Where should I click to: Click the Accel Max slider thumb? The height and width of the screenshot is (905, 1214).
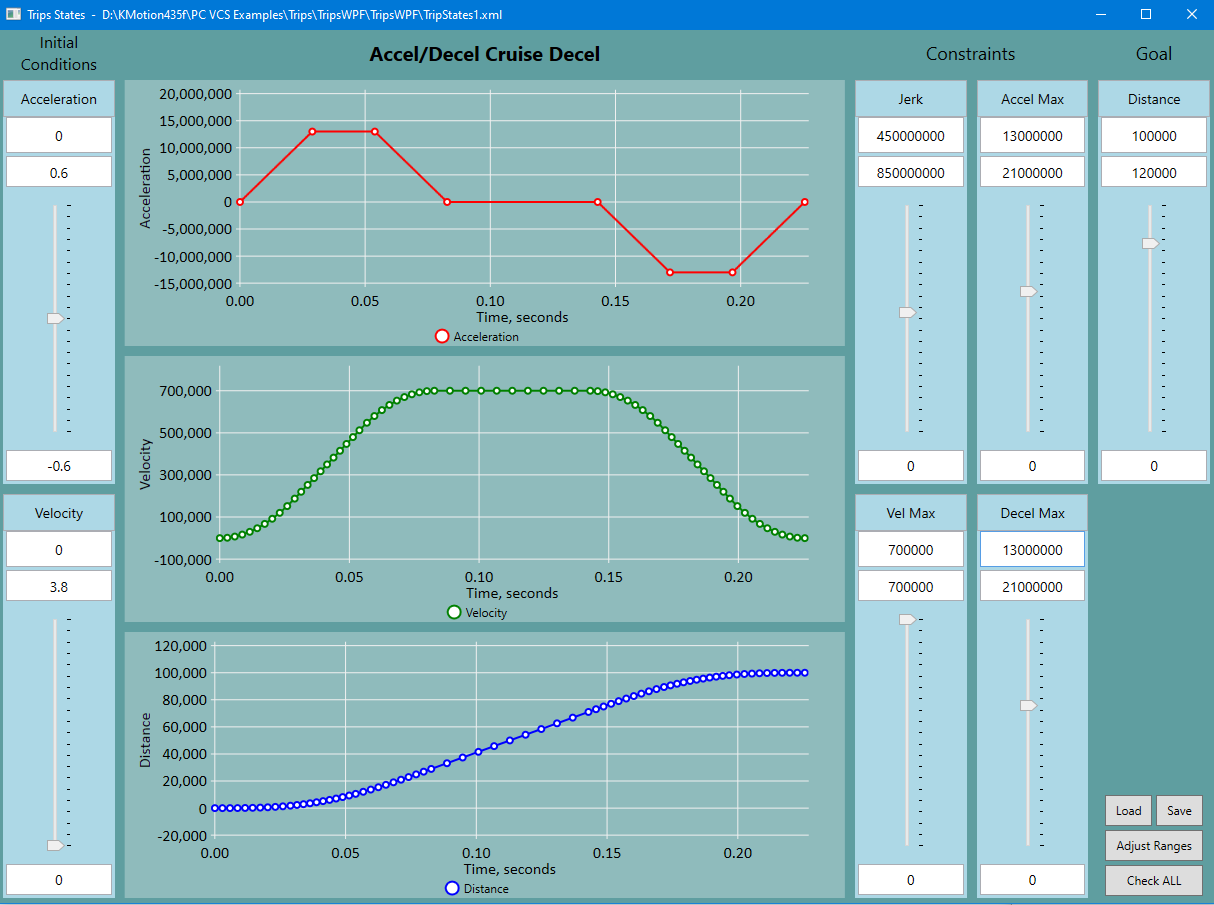tap(1028, 291)
